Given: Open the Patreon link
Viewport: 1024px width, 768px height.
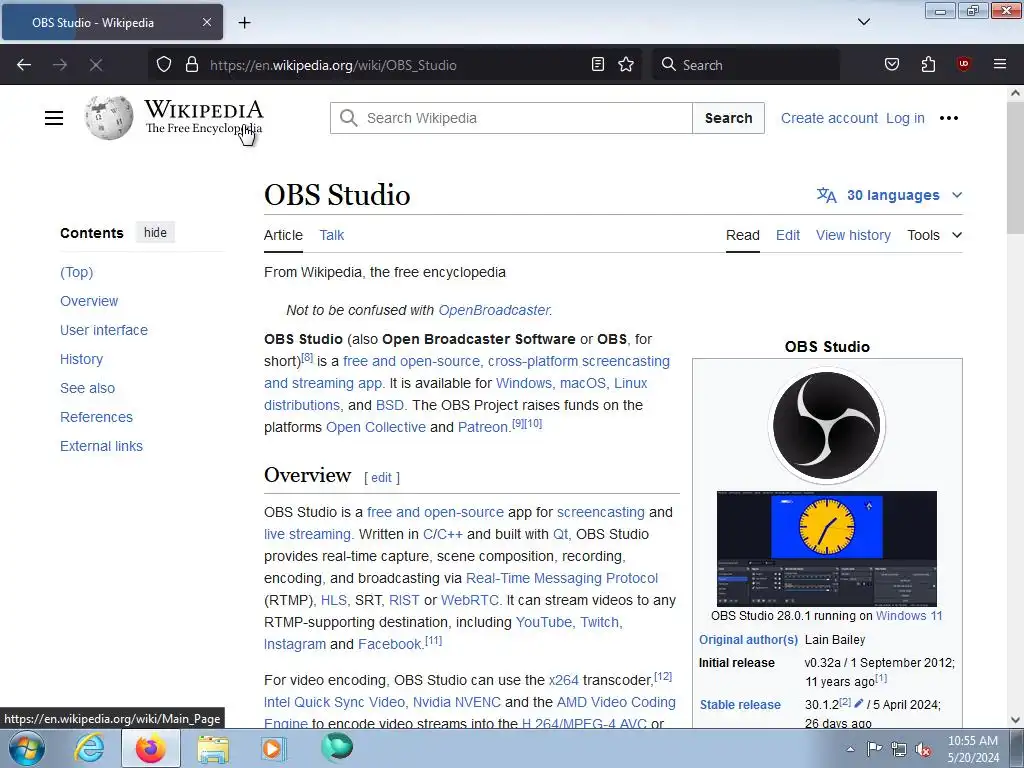Looking at the screenshot, I should click(x=483, y=427).
